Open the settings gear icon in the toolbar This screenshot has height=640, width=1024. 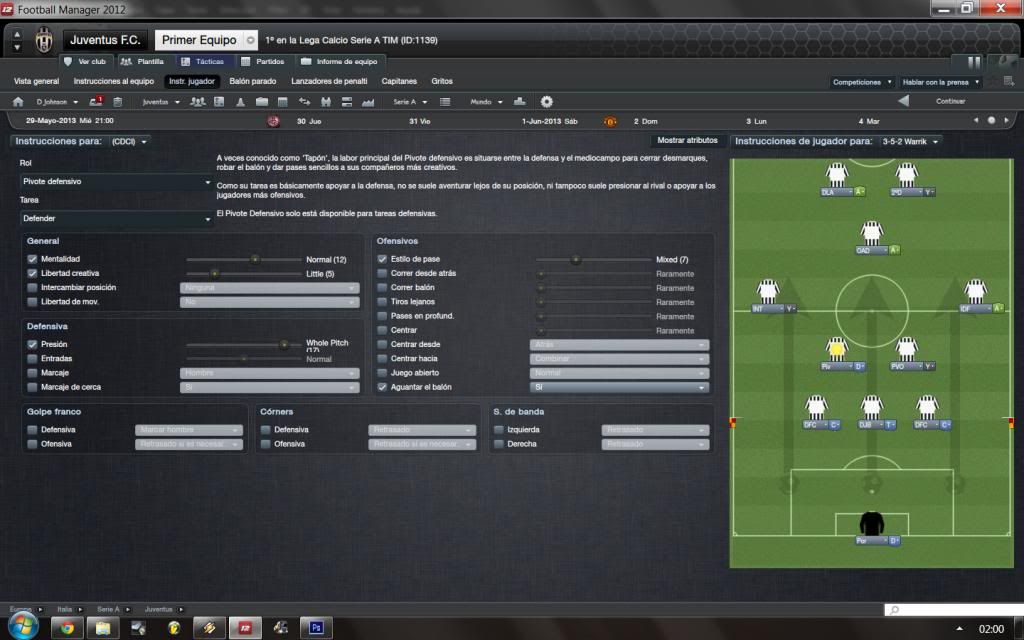click(547, 102)
